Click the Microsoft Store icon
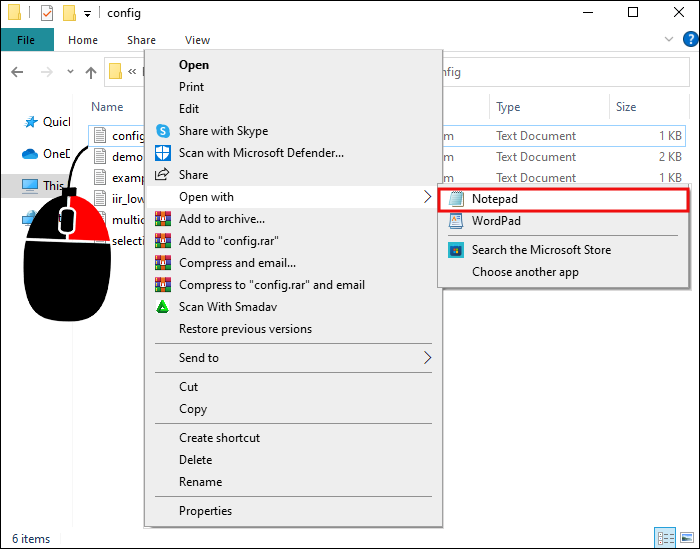700x549 pixels. pyautogui.click(x=456, y=250)
